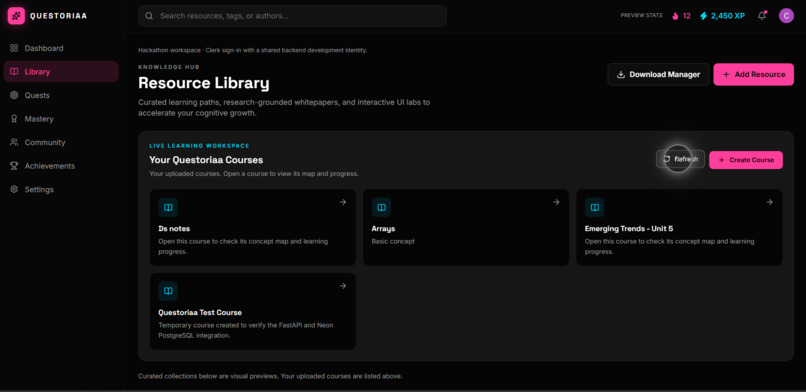Open Settings from the sidebar
This screenshot has width=806, height=392.
click(61, 190)
